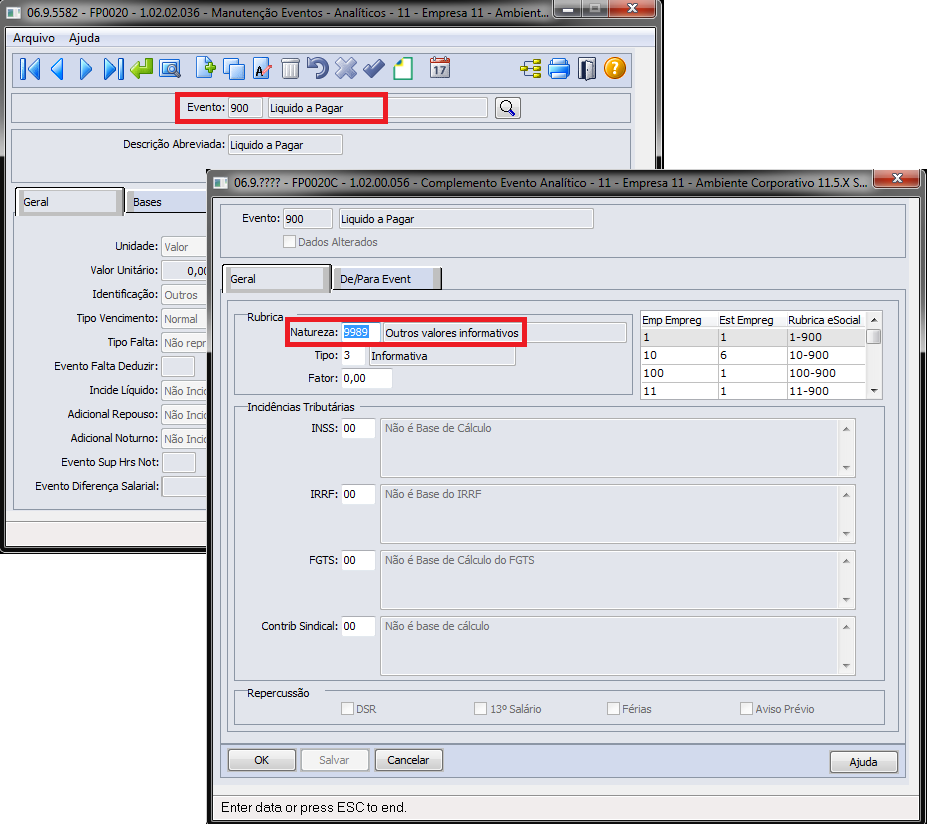Select Geral tab in Complemento Evento window
930x827 pixels.
276,279
